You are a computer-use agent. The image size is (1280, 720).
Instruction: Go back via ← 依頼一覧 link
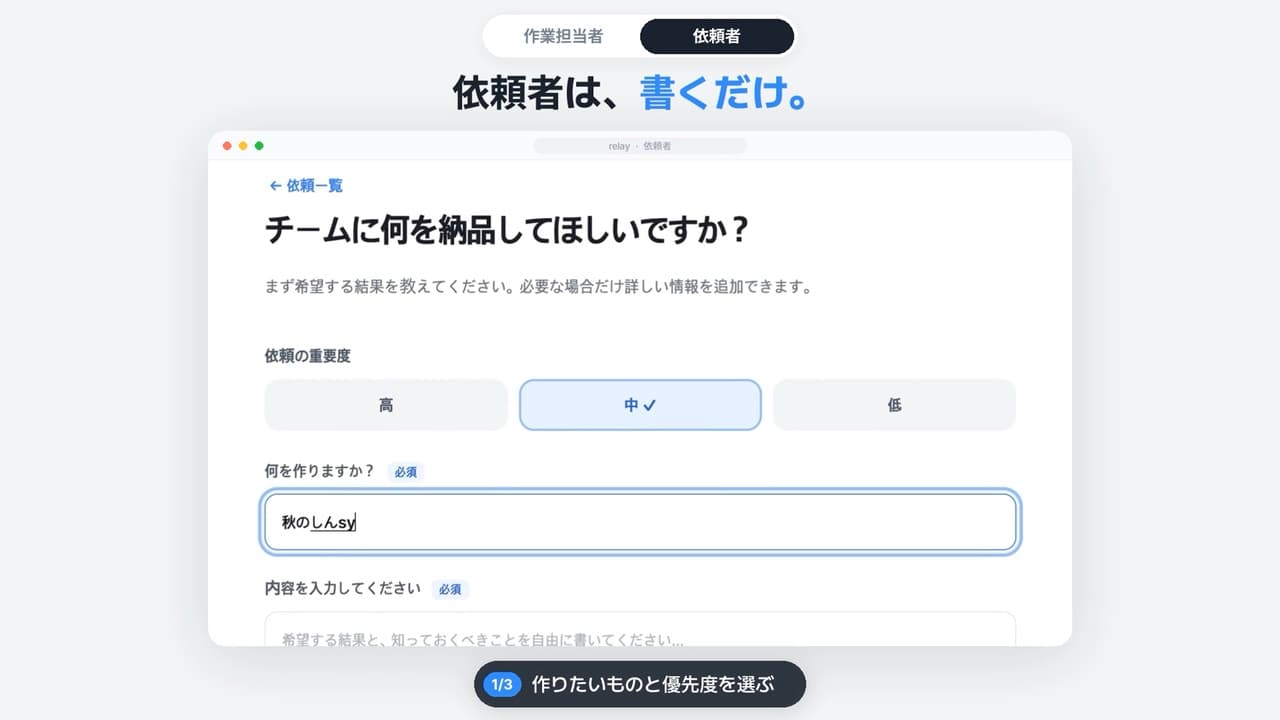[x=306, y=185]
